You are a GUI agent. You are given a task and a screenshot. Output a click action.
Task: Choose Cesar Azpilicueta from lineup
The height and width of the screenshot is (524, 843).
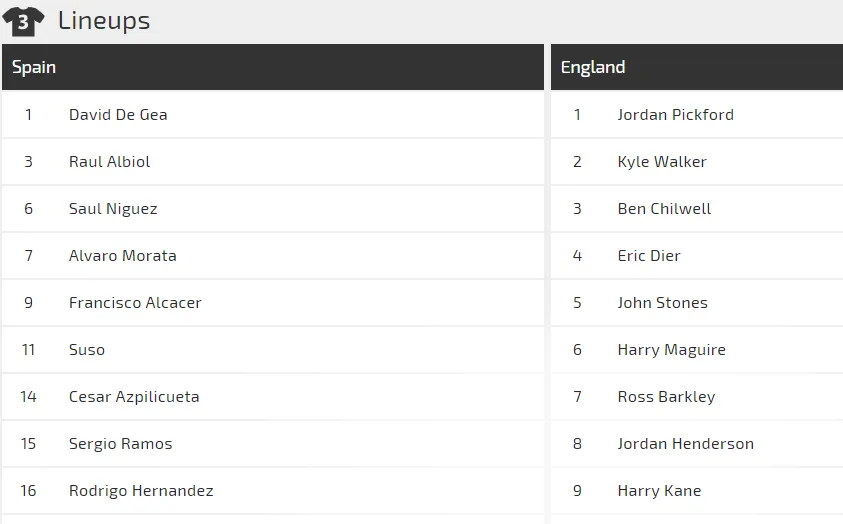pos(134,397)
